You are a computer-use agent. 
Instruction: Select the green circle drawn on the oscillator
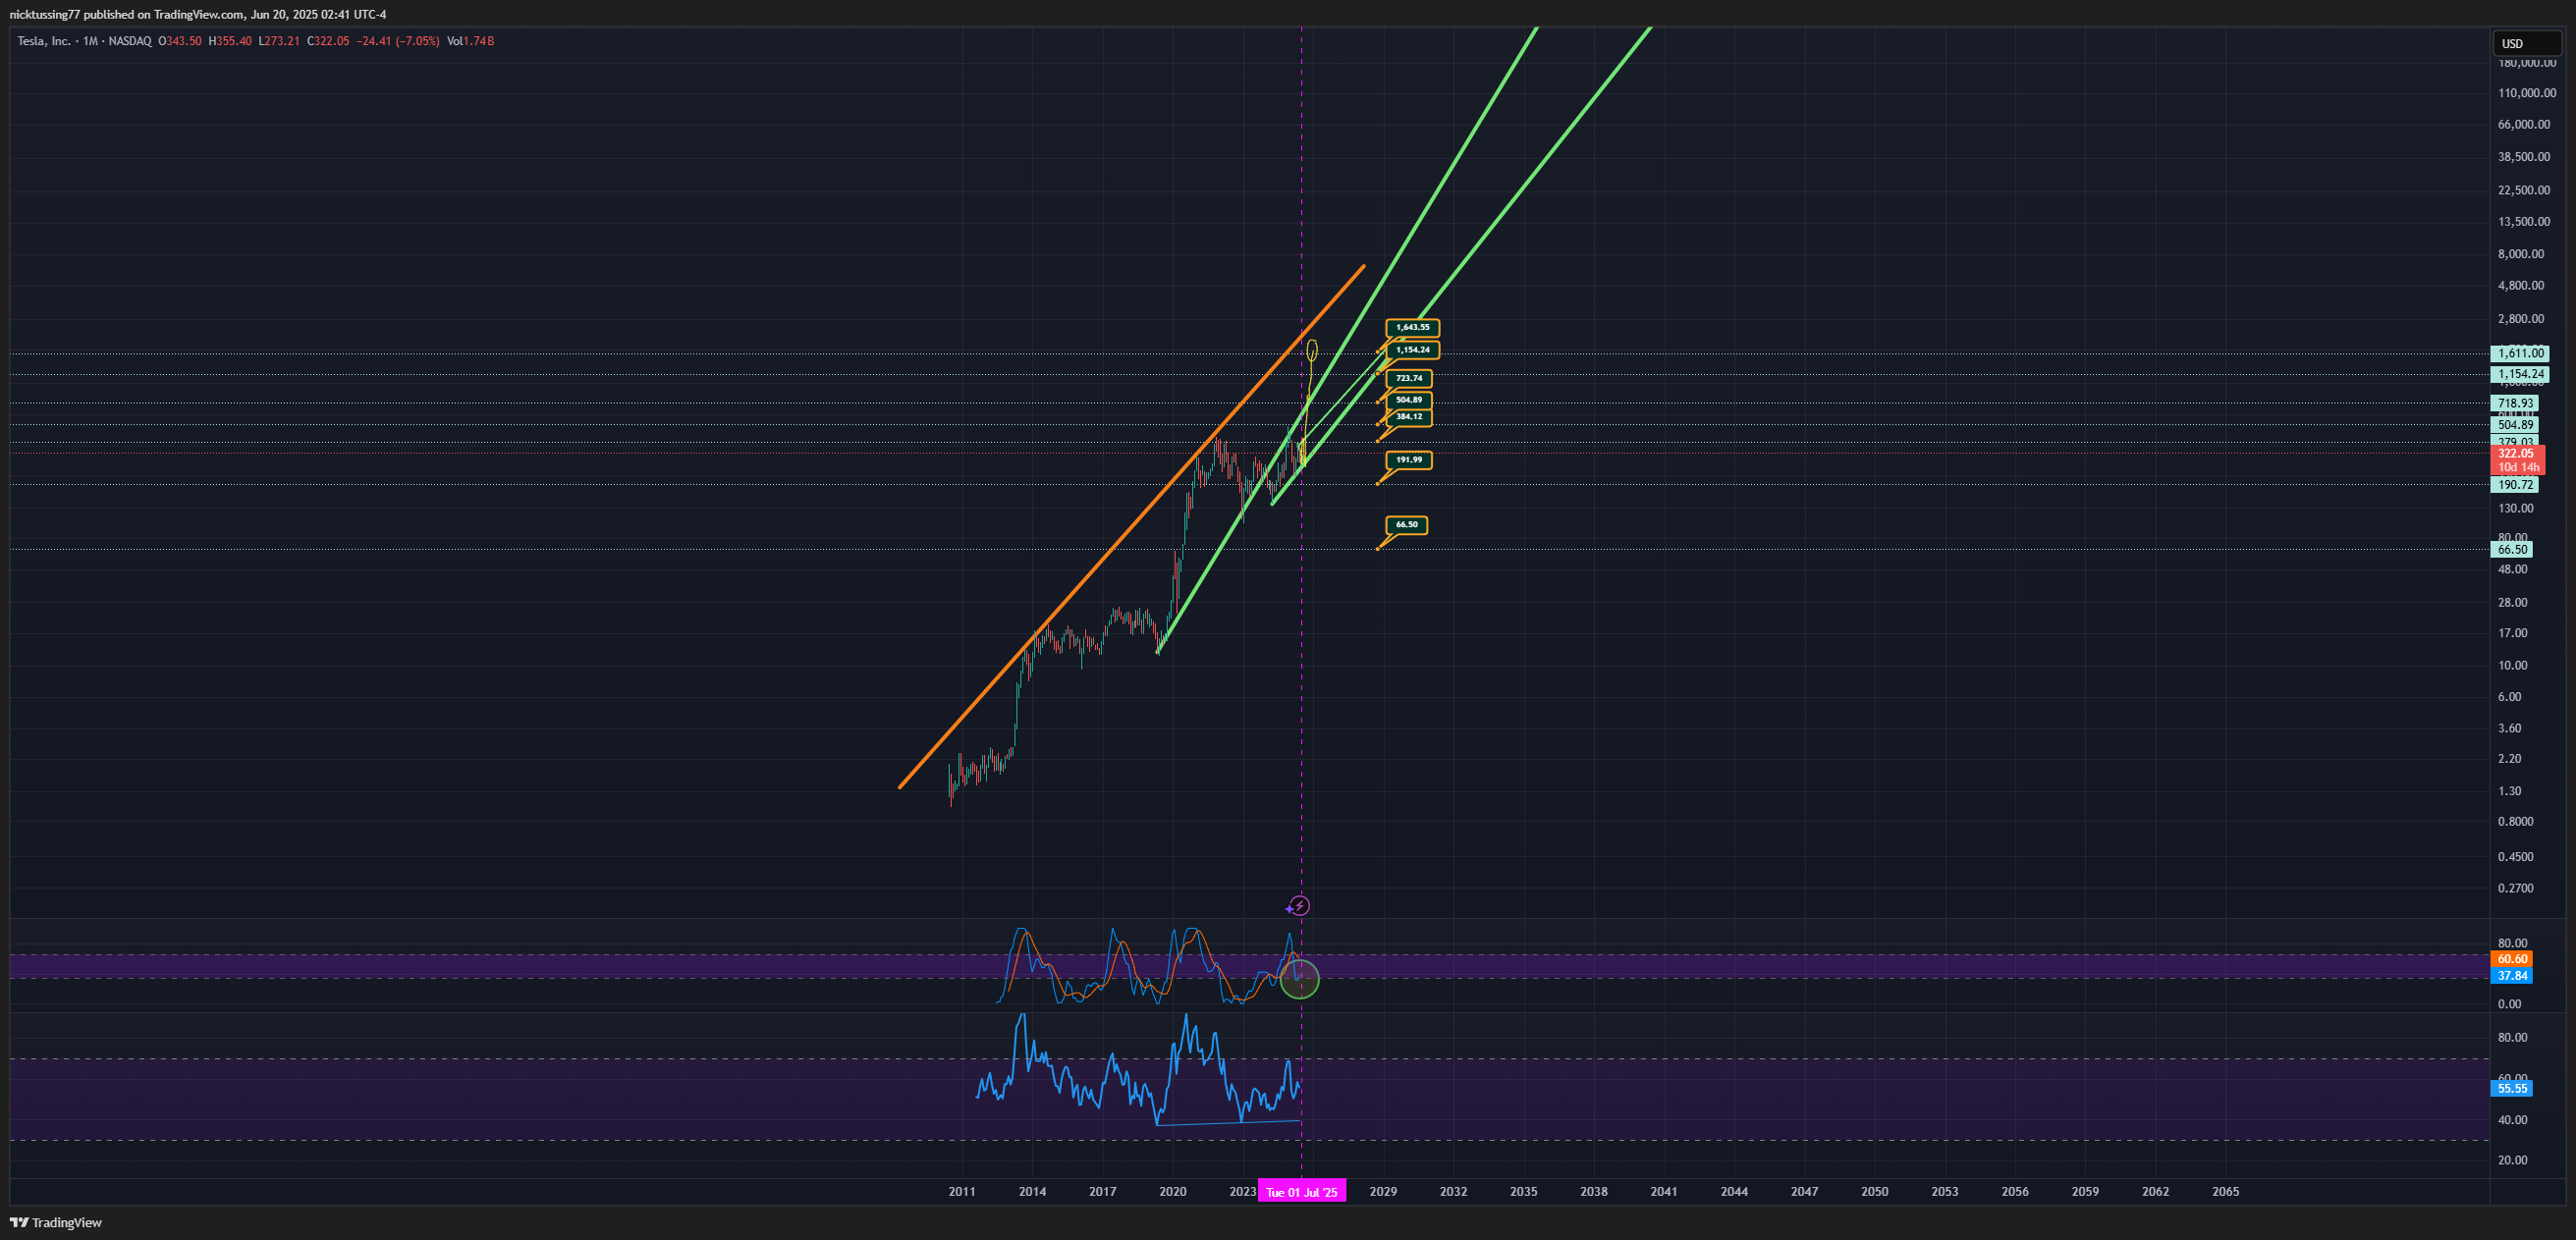click(x=1299, y=979)
